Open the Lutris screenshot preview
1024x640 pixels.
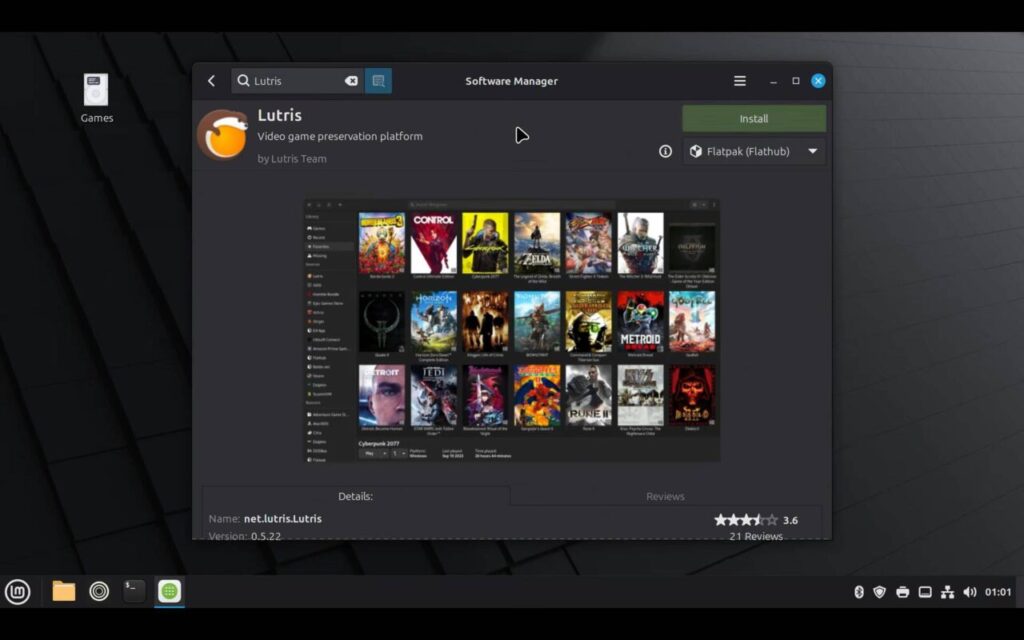tap(512, 331)
